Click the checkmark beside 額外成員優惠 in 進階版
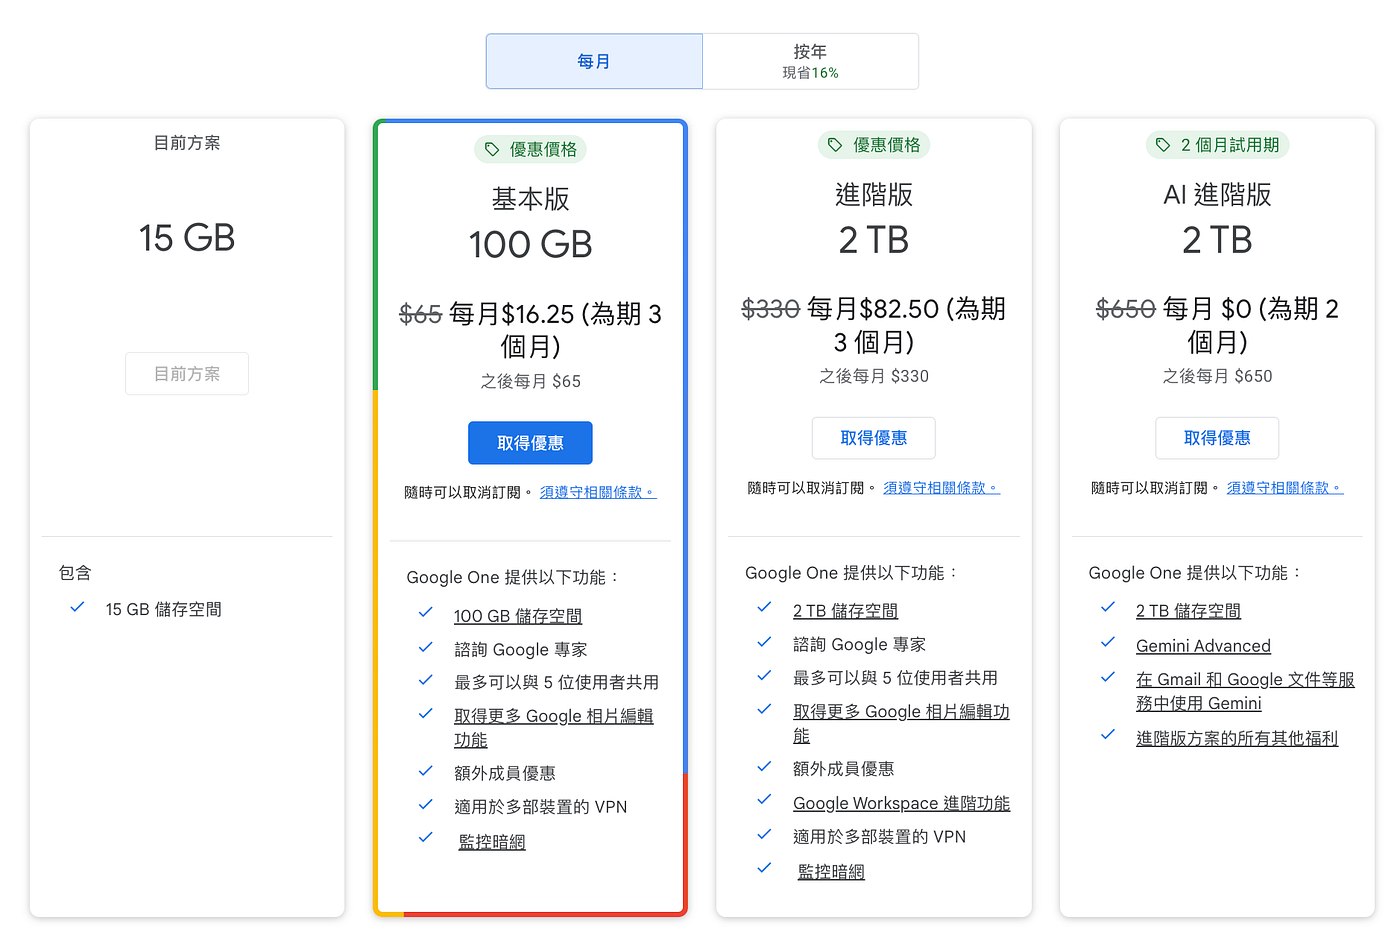 [x=764, y=768]
